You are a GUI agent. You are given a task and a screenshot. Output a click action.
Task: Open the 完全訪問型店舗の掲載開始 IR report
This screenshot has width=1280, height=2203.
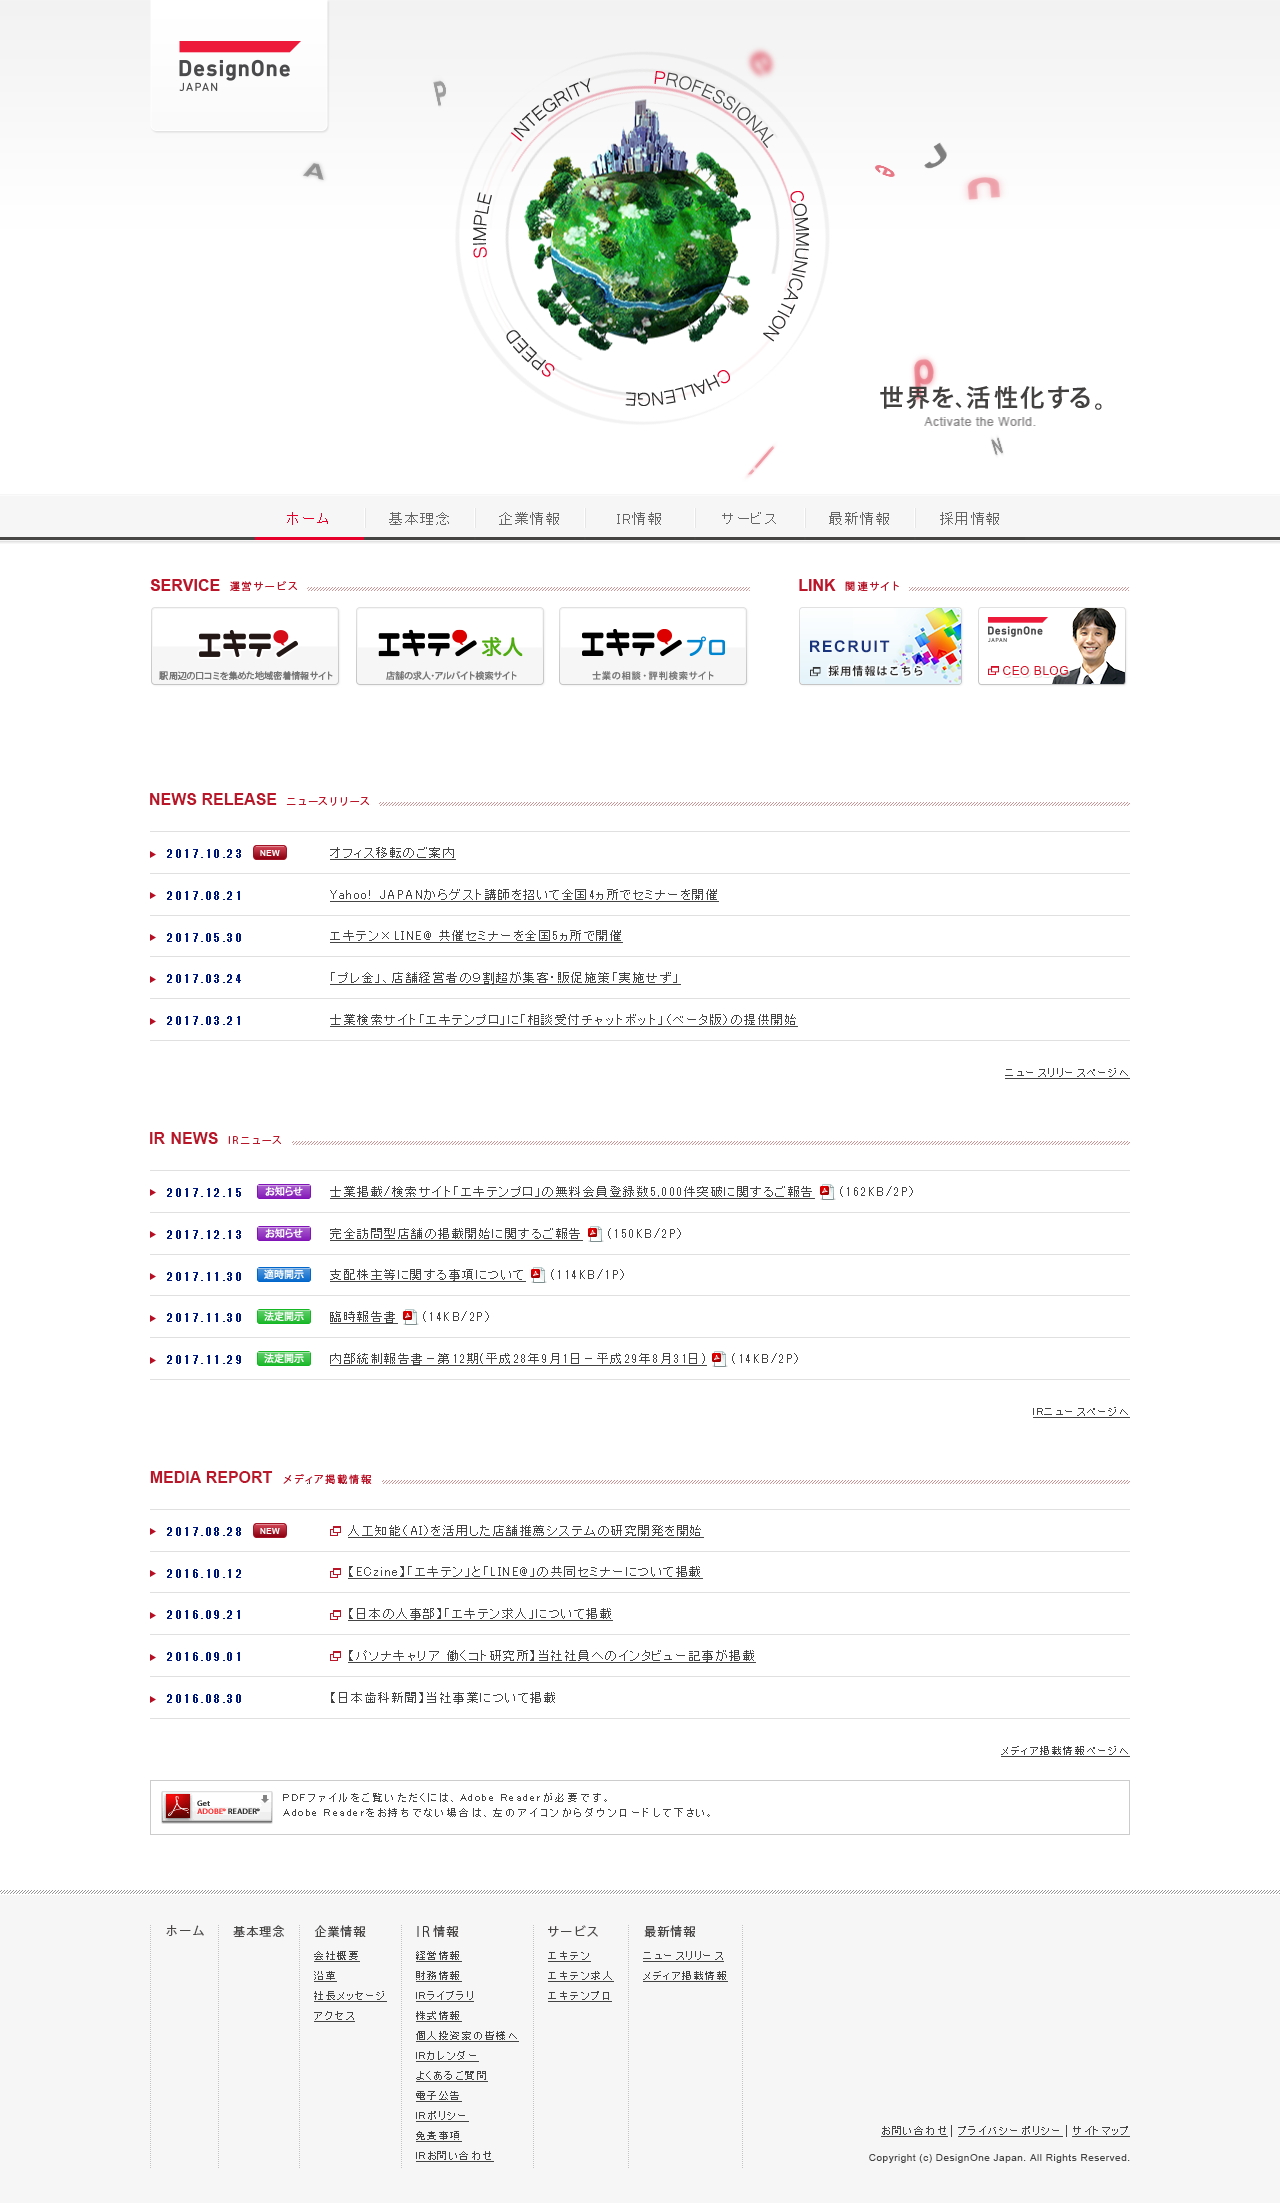coord(455,1234)
